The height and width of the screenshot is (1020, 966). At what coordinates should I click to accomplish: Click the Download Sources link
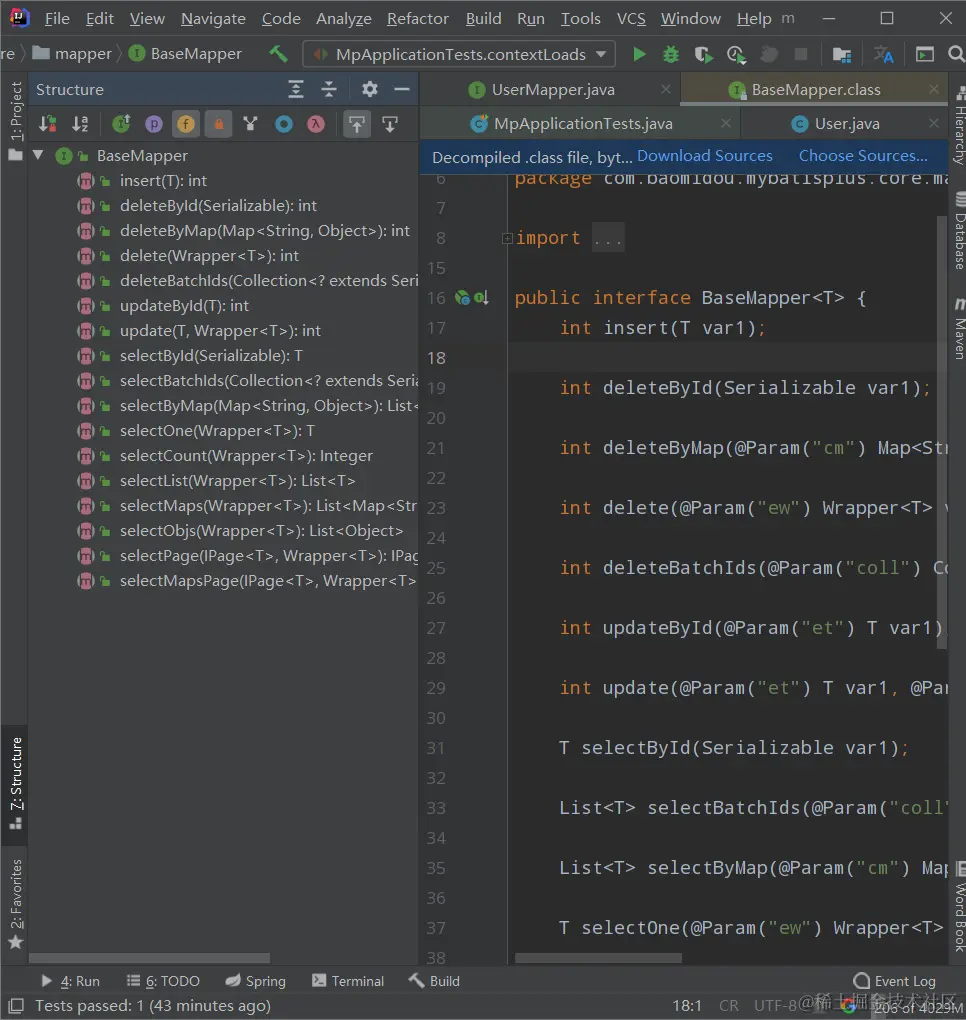tap(704, 156)
